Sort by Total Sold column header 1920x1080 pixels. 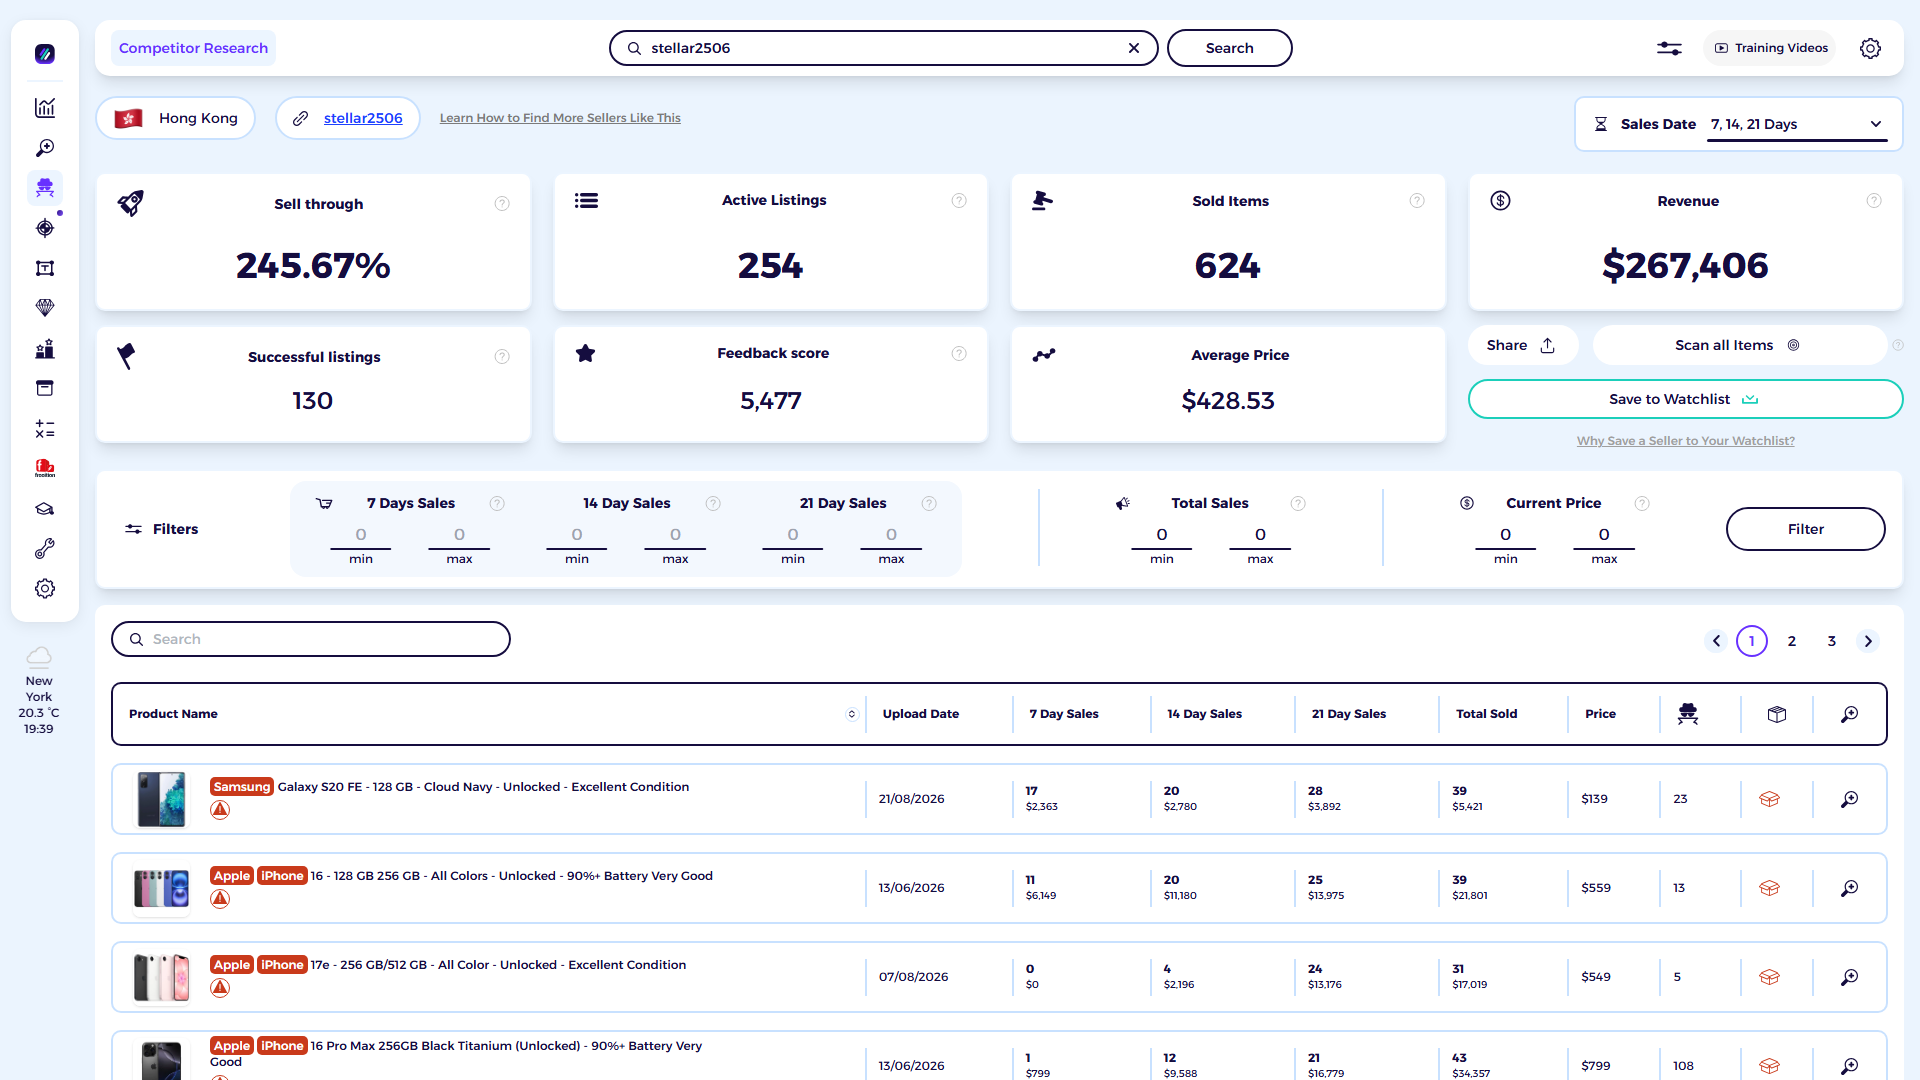click(x=1486, y=714)
